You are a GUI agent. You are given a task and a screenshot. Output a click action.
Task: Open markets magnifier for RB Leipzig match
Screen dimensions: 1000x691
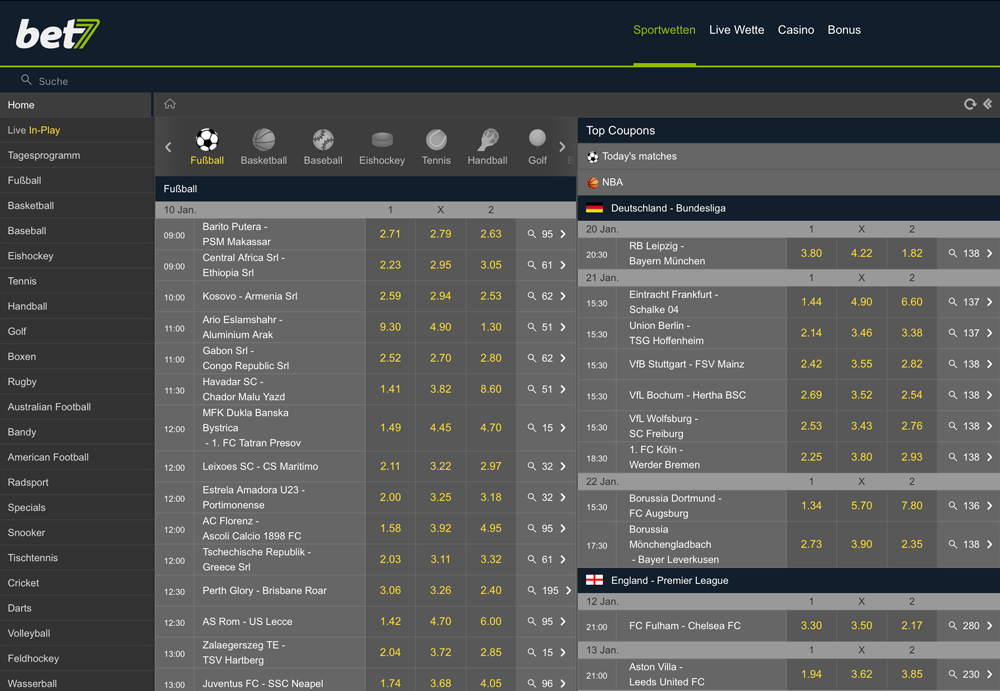coord(952,253)
